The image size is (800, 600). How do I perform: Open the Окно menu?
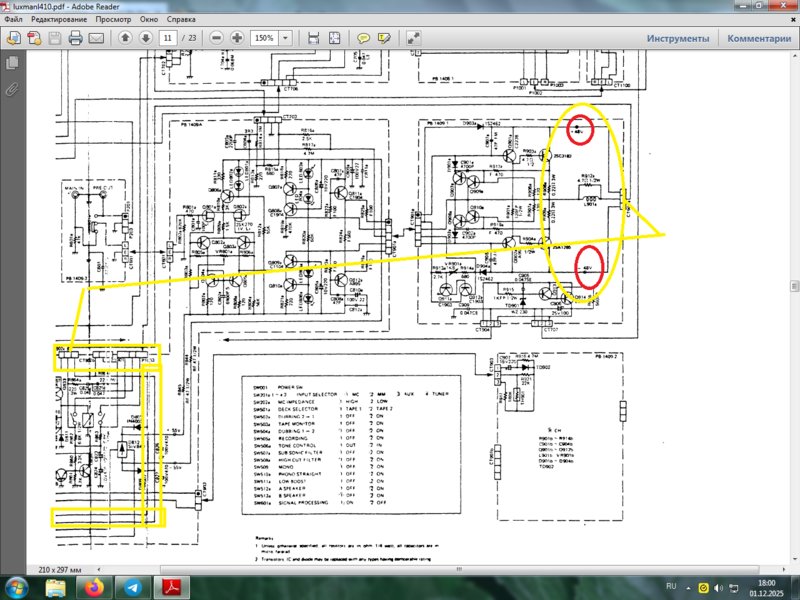pos(149,19)
